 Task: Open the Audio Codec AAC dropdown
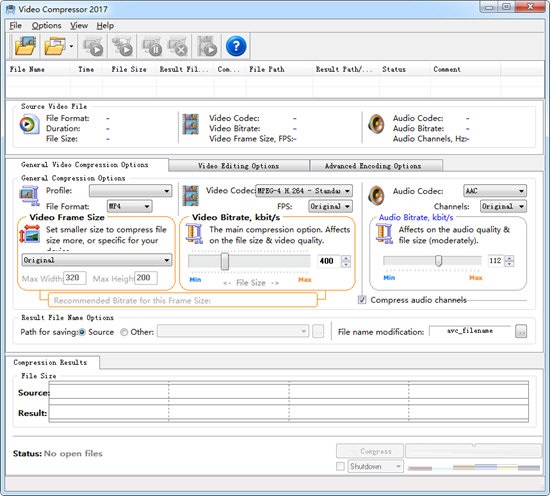pyautogui.click(x=495, y=191)
